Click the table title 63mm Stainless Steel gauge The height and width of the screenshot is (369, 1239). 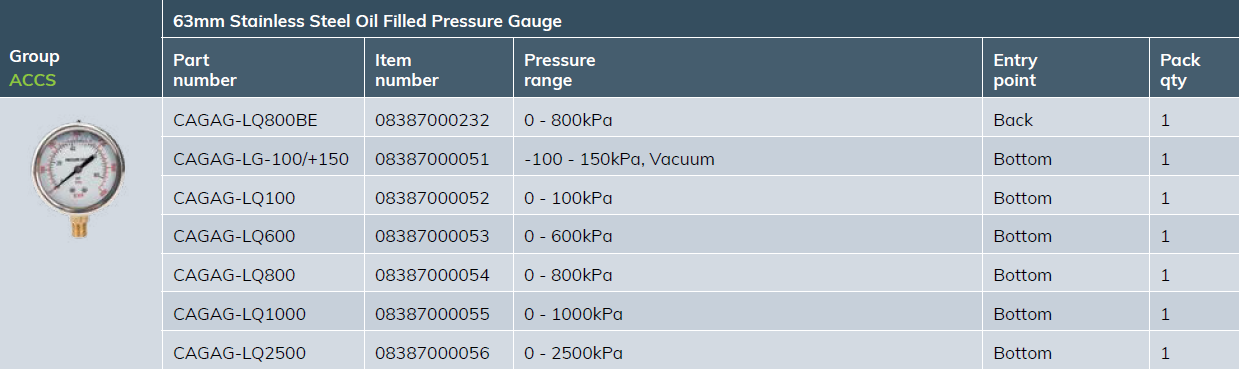367,20
